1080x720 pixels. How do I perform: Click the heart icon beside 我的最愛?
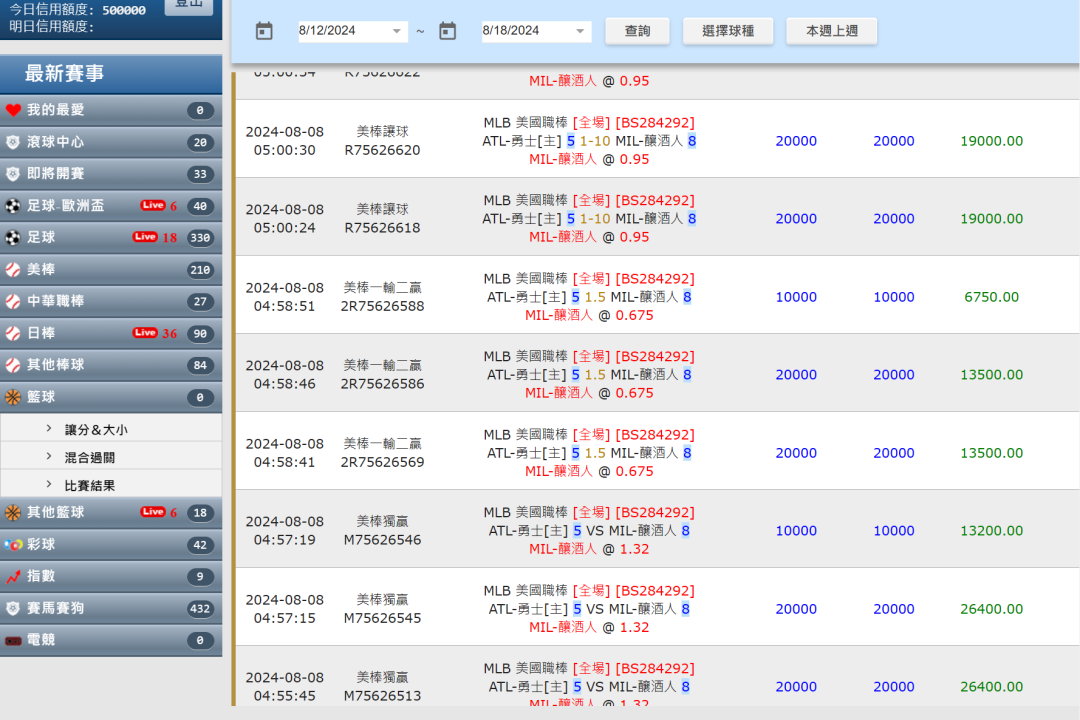coord(13,111)
